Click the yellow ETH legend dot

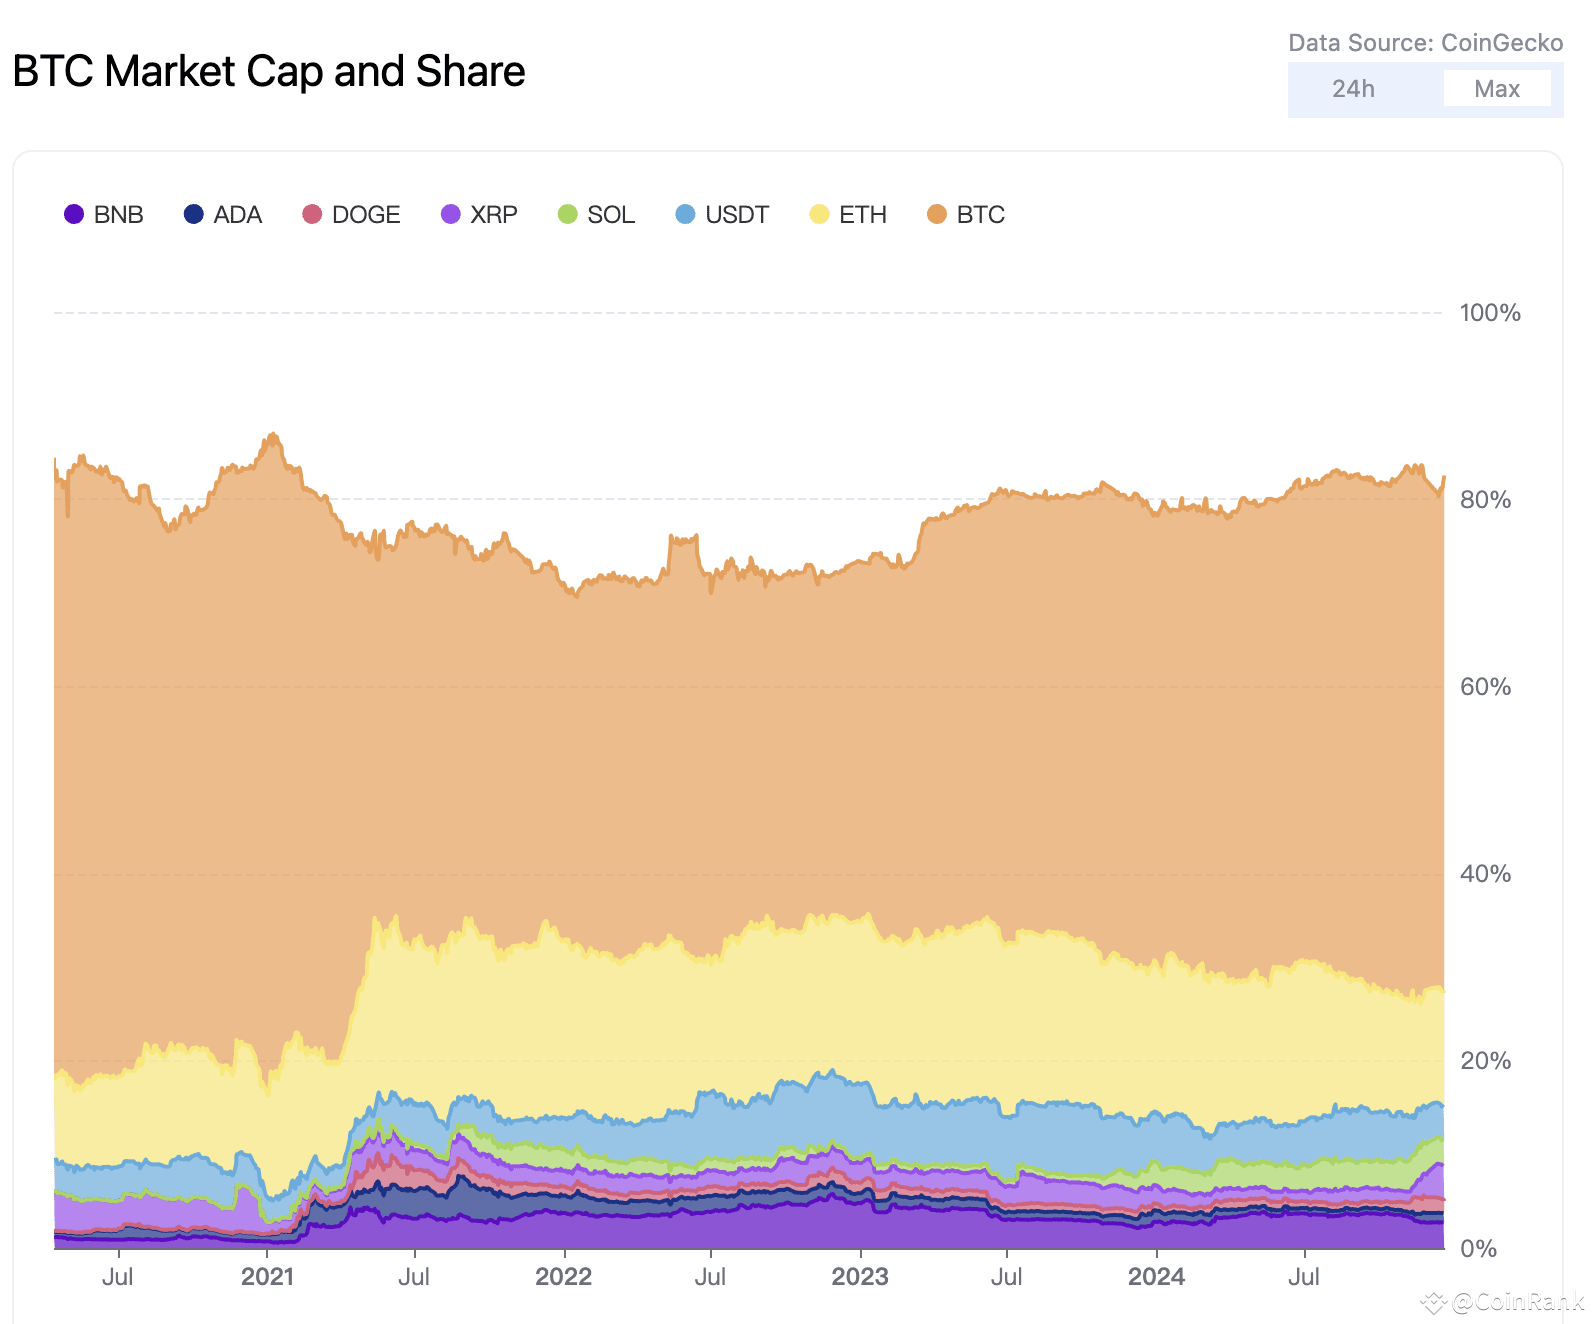point(819,214)
